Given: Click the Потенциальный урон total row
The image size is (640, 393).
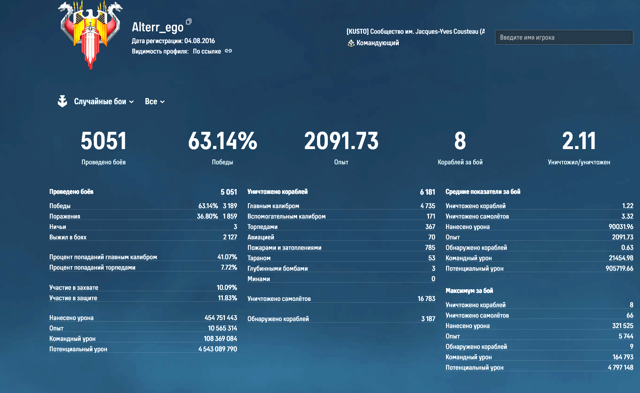Looking at the screenshot, I should pyautogui.click(x=143, y=349).
